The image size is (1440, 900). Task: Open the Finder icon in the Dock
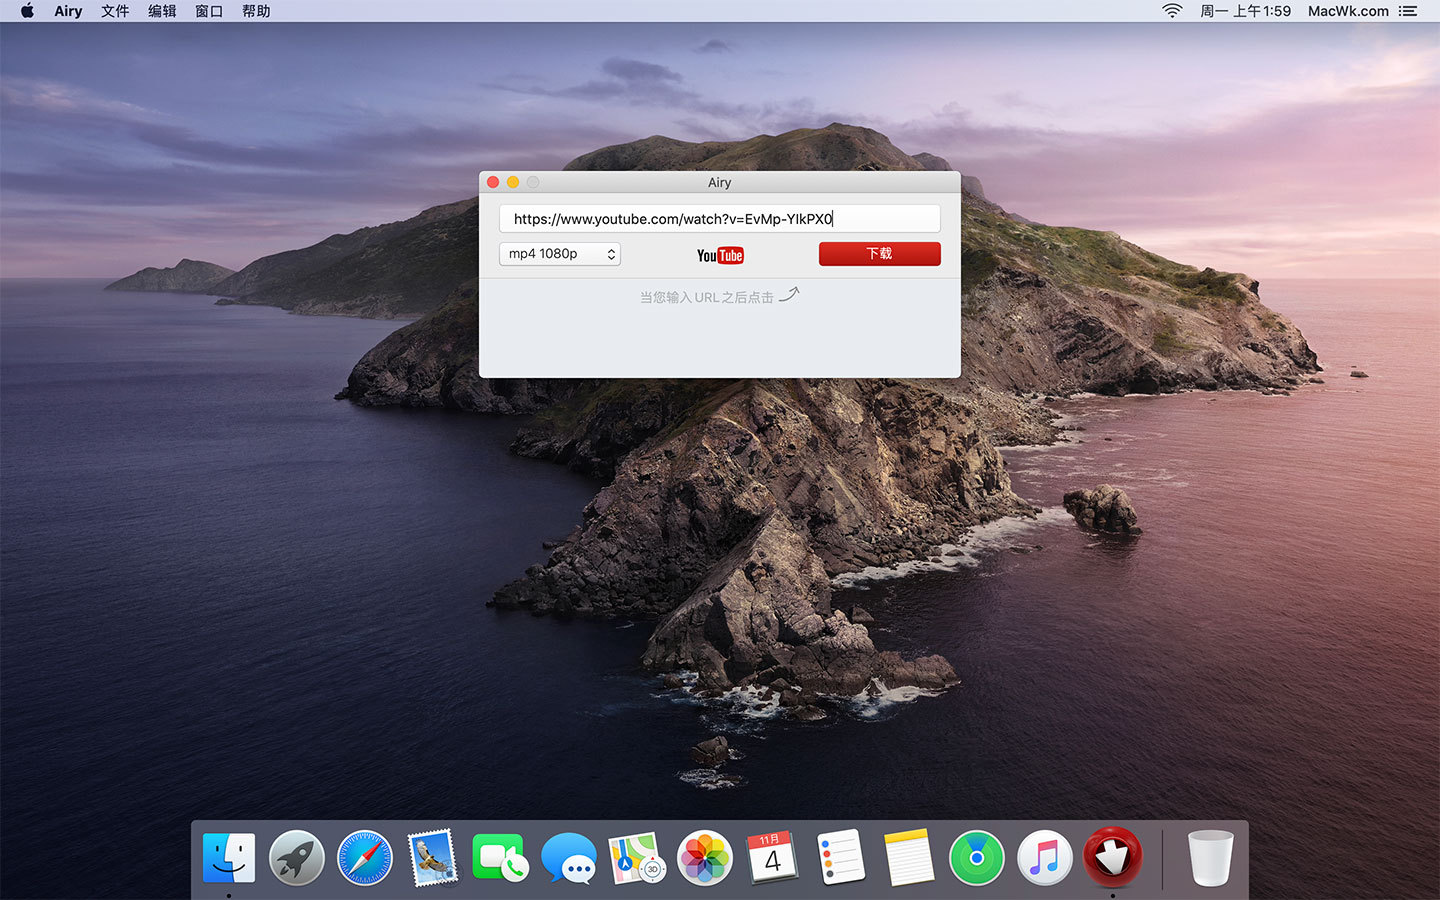click(x=229, y=858)
